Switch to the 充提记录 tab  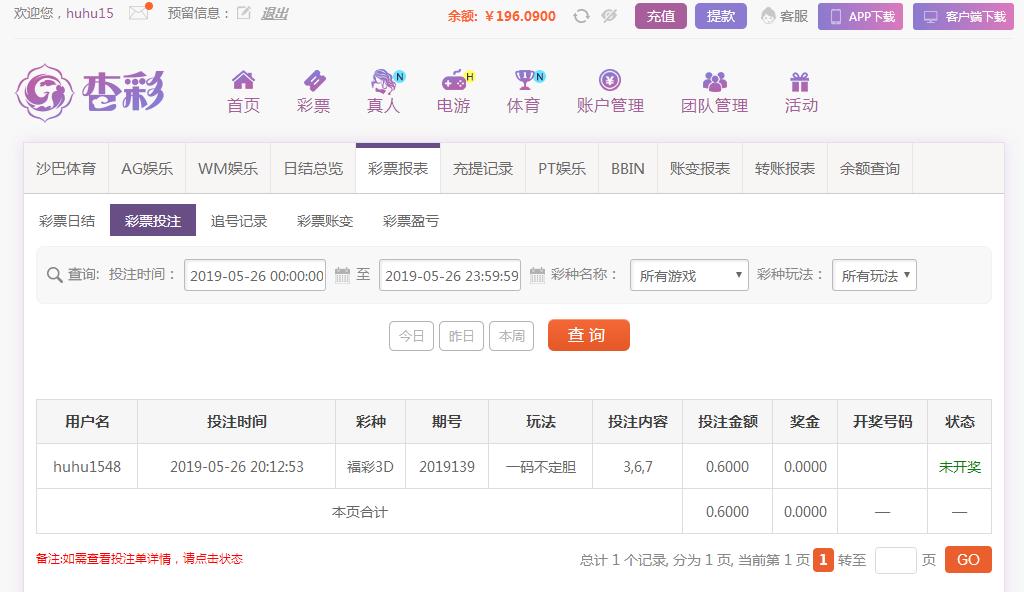[x=483, y=169]
